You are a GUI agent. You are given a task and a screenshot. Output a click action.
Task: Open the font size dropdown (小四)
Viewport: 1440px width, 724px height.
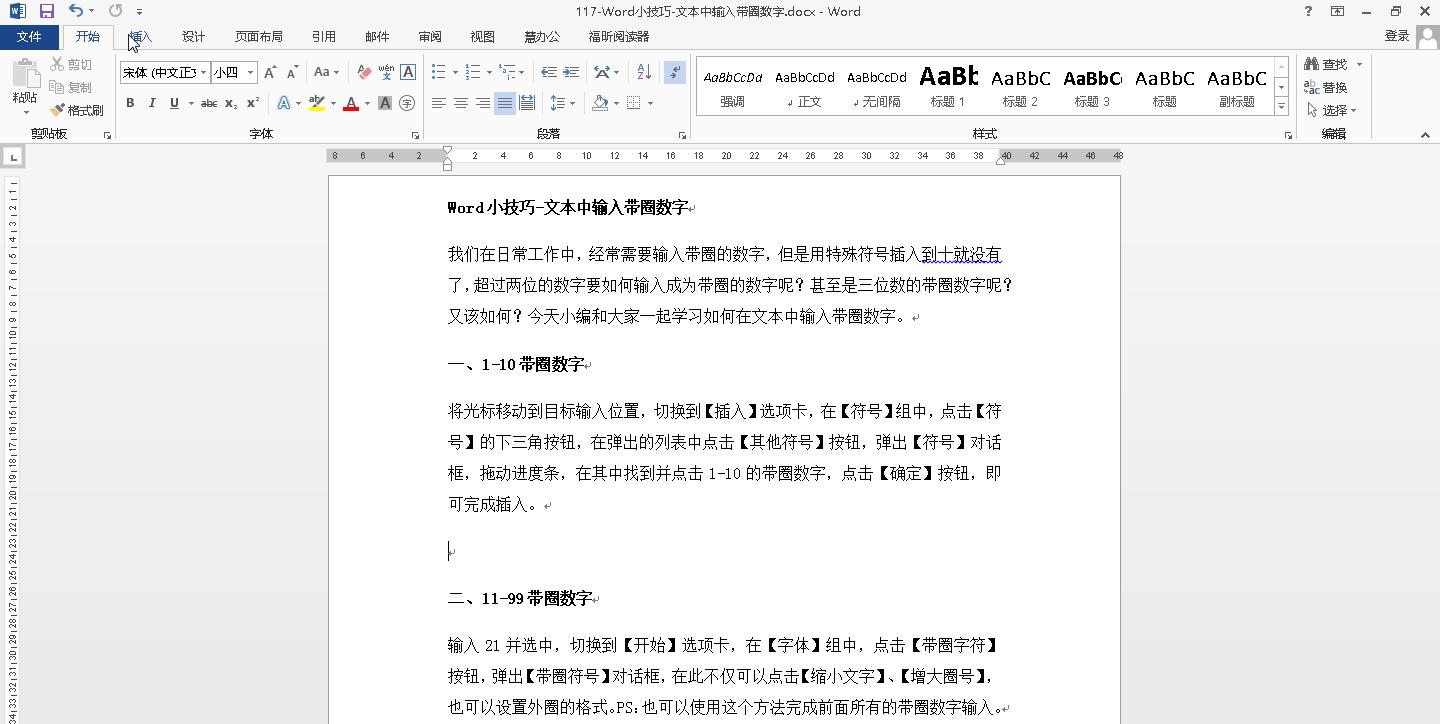(x=250, y=72)
